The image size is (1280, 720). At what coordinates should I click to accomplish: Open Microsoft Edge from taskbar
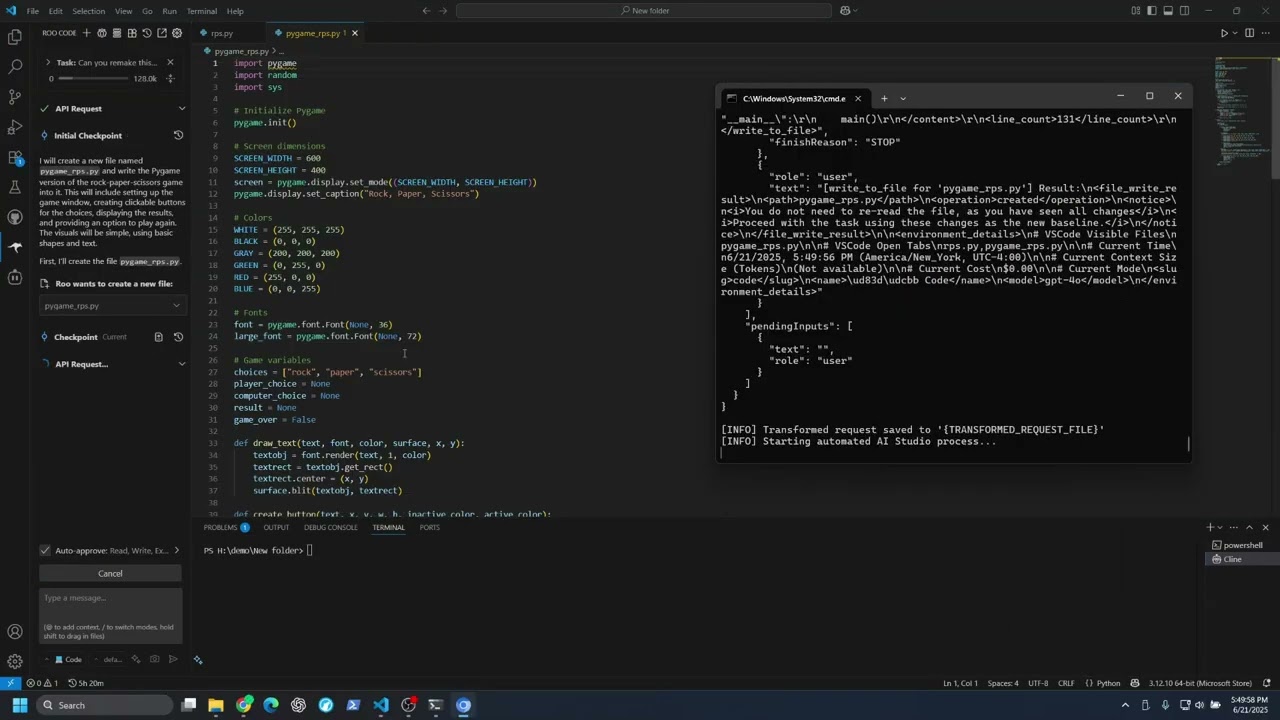click(271, 705)
